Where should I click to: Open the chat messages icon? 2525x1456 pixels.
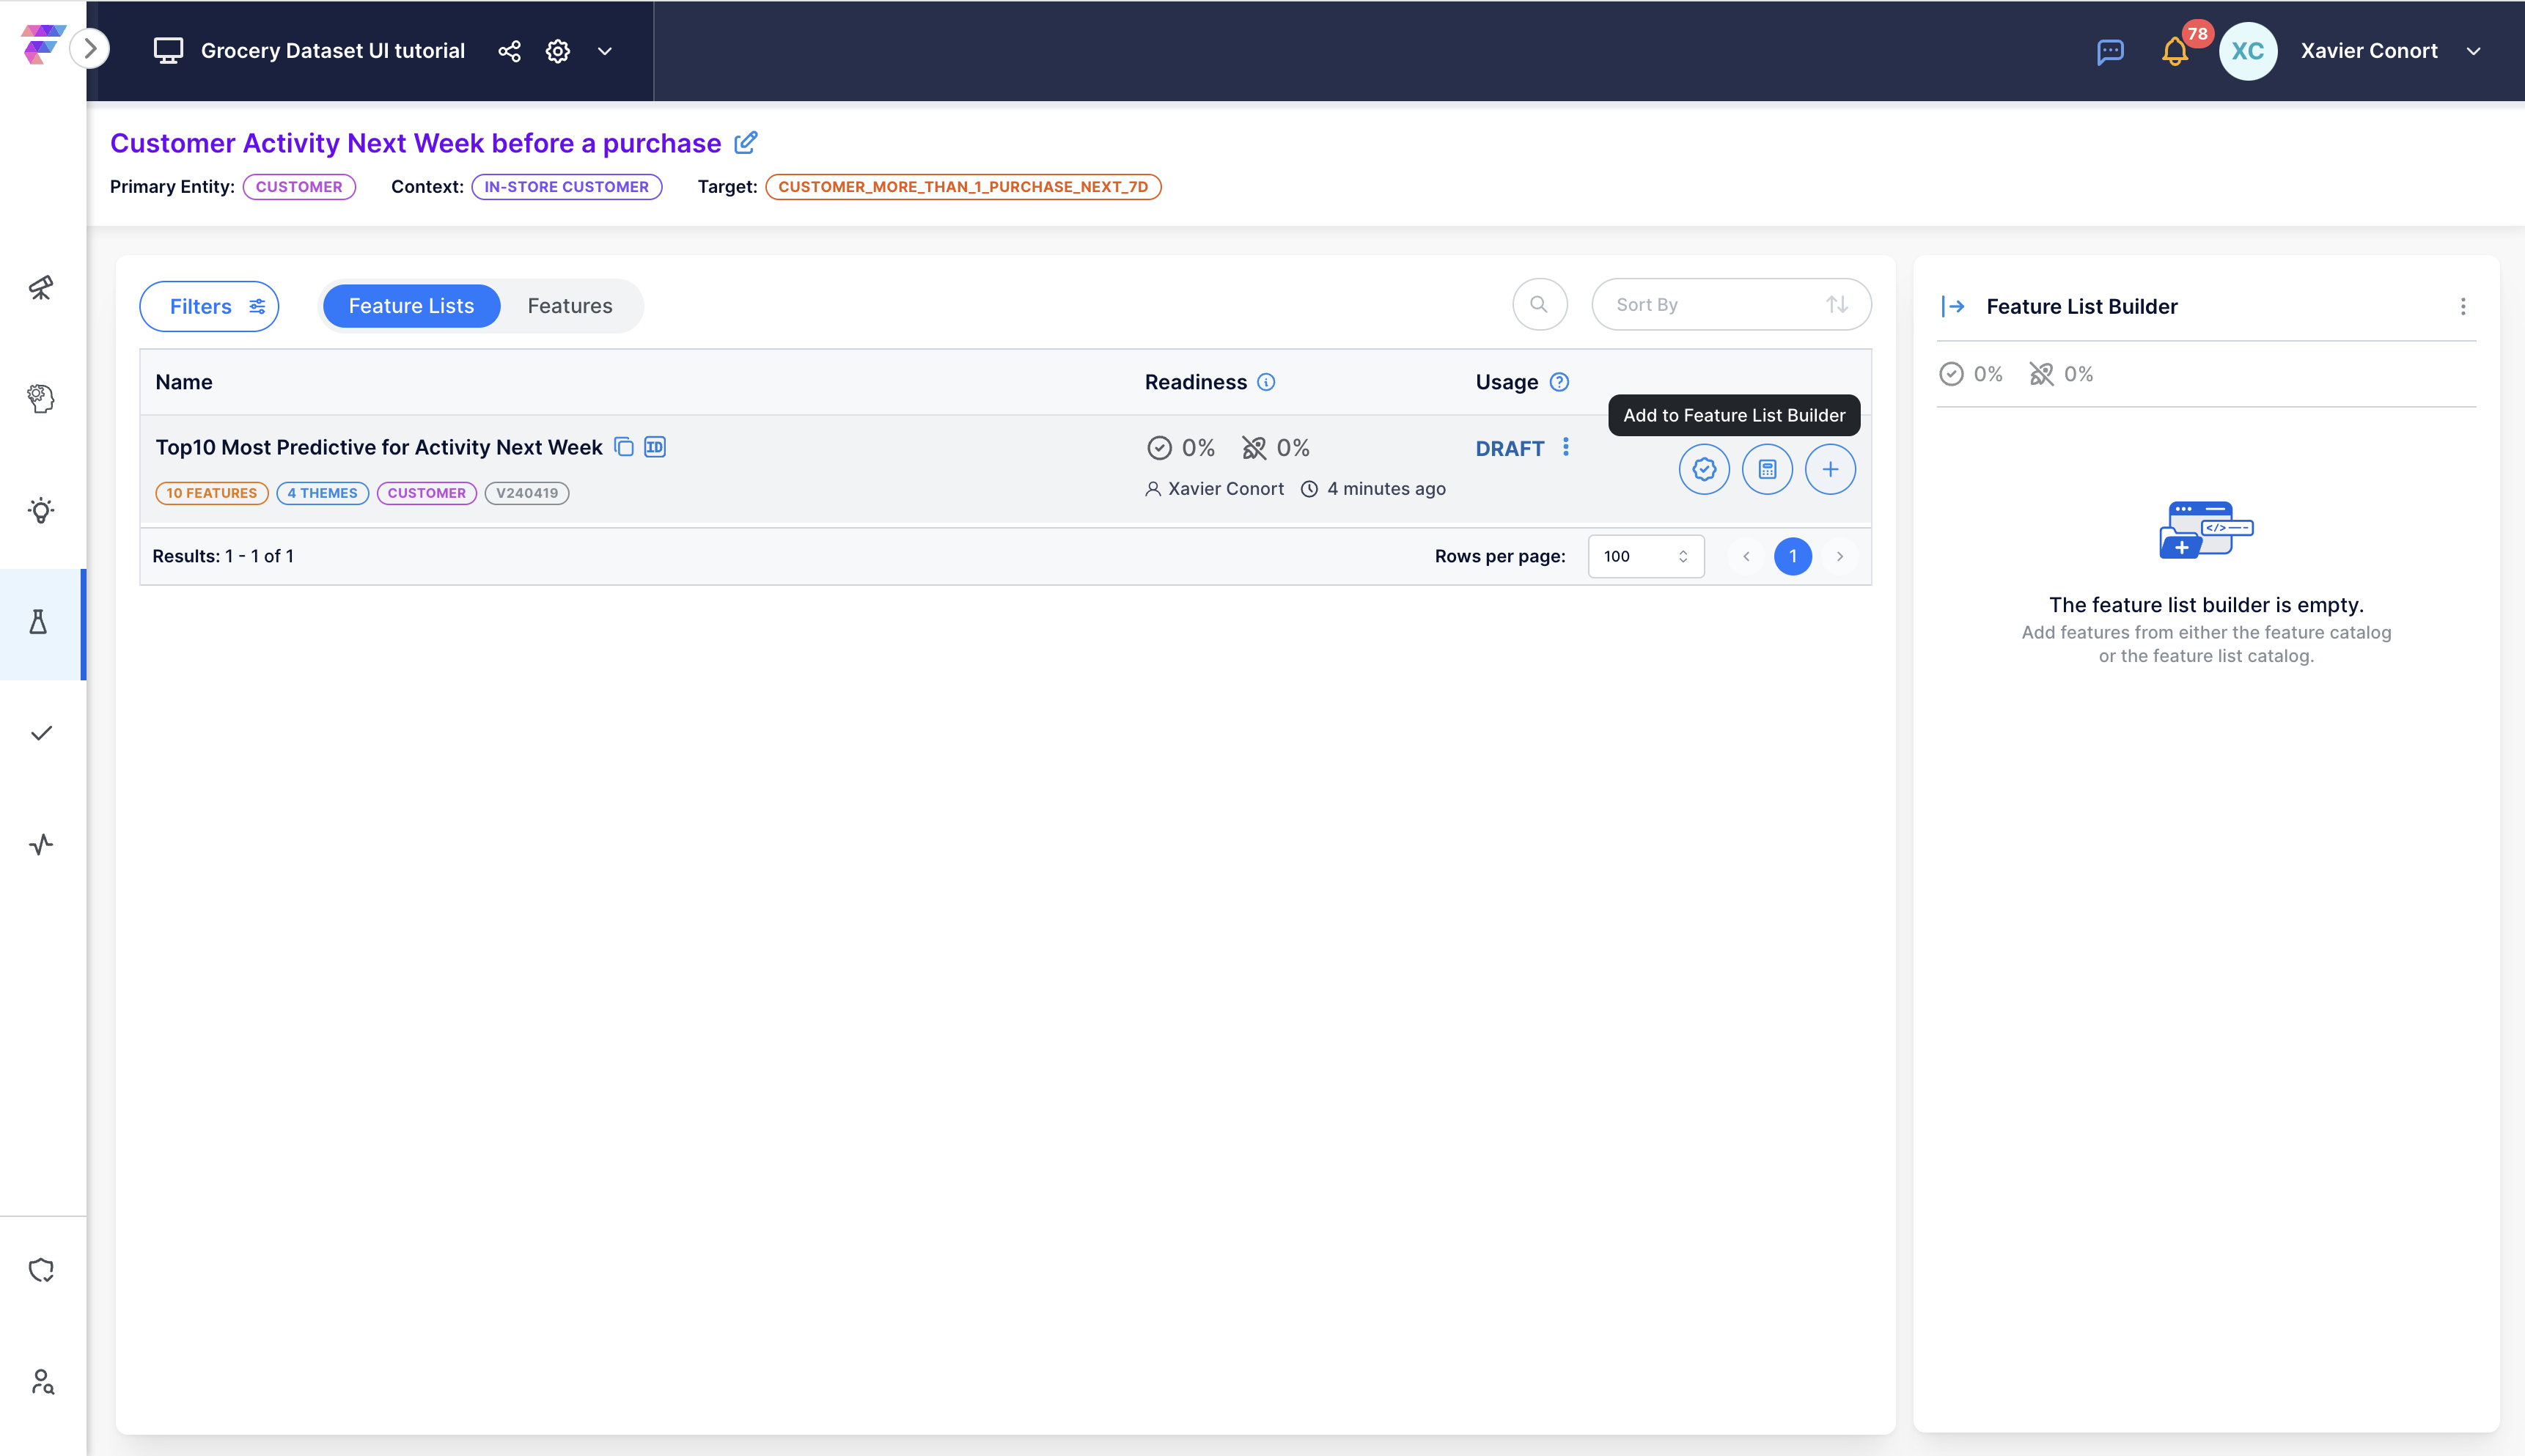pyautogui.click(x=2110, y=51)
